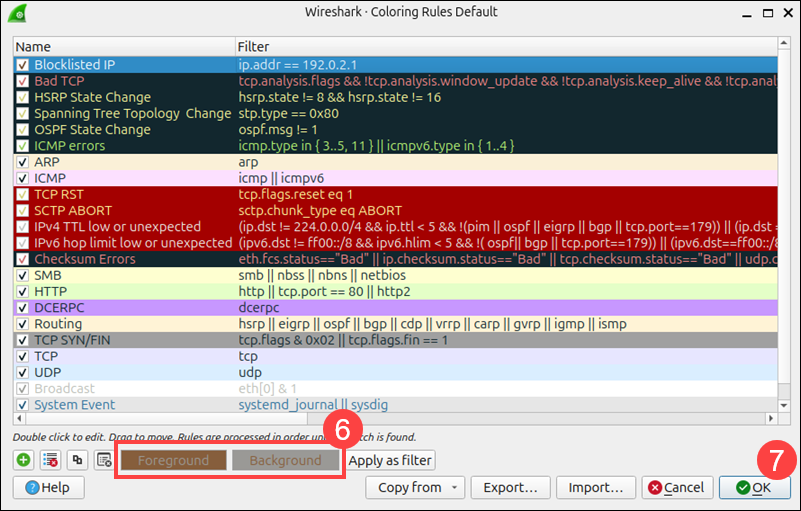Click horizontal scrollbar right arrow
The height and width of the screenshot is (511, 801).
(x=771, y=419)
